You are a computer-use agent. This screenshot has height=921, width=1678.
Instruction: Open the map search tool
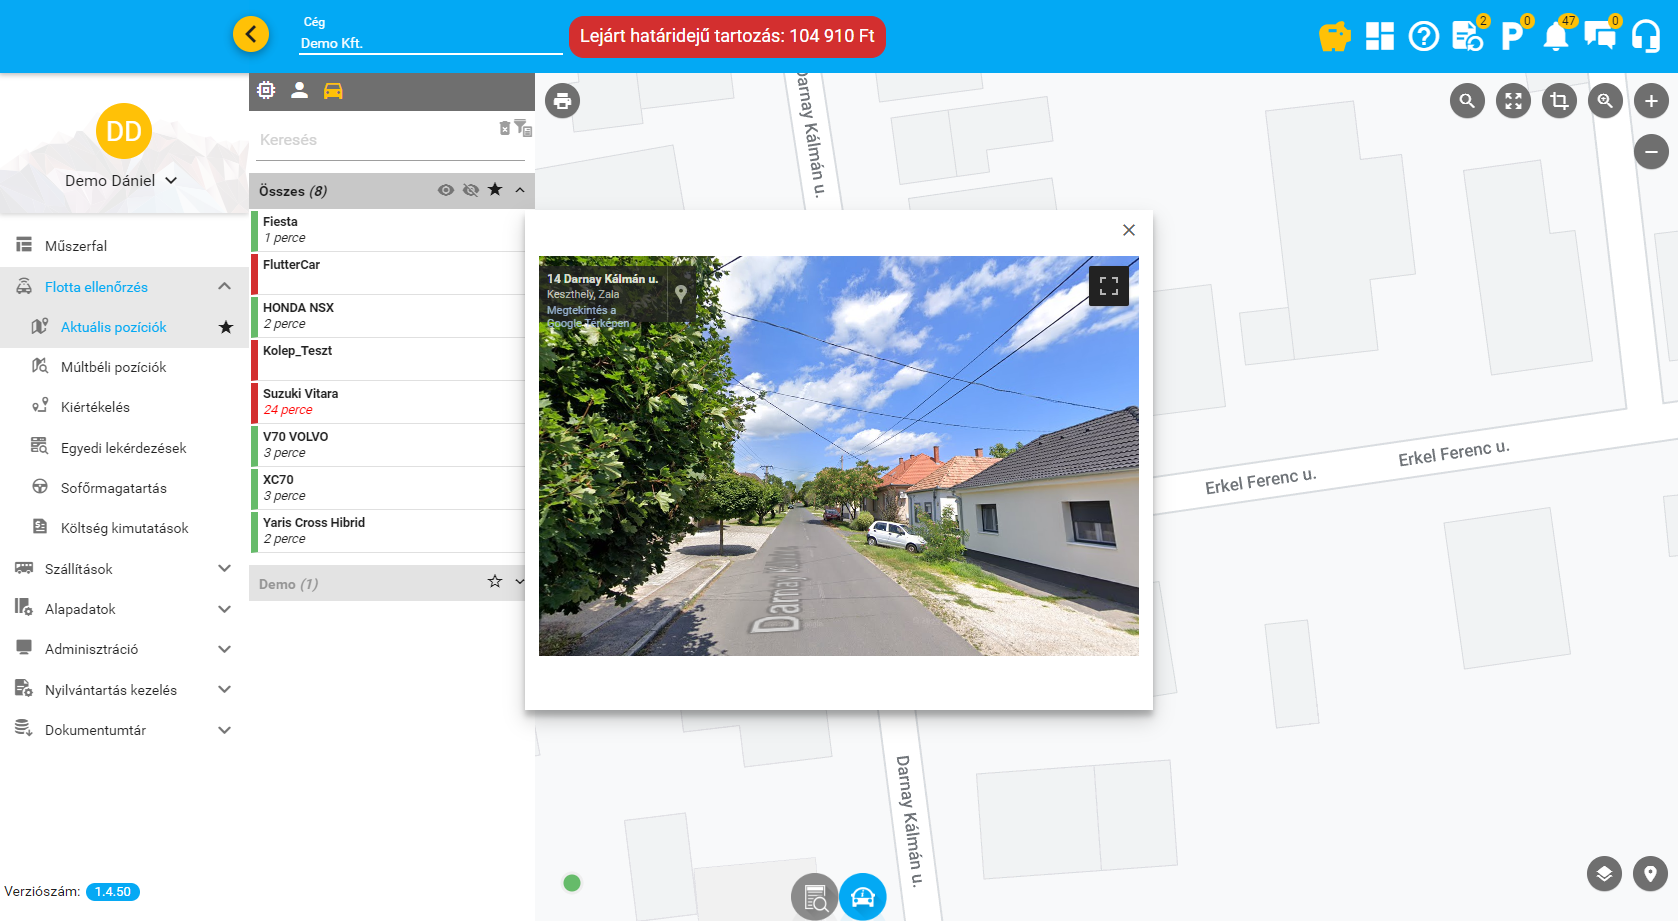pyautogui.click(x=1467, y=101)
